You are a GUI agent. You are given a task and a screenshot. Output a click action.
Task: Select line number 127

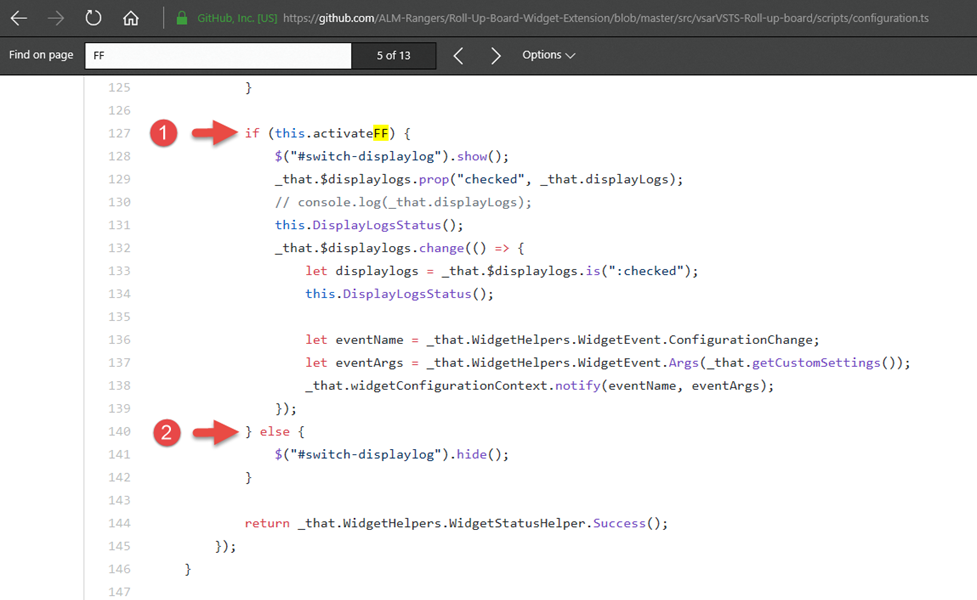119,132
